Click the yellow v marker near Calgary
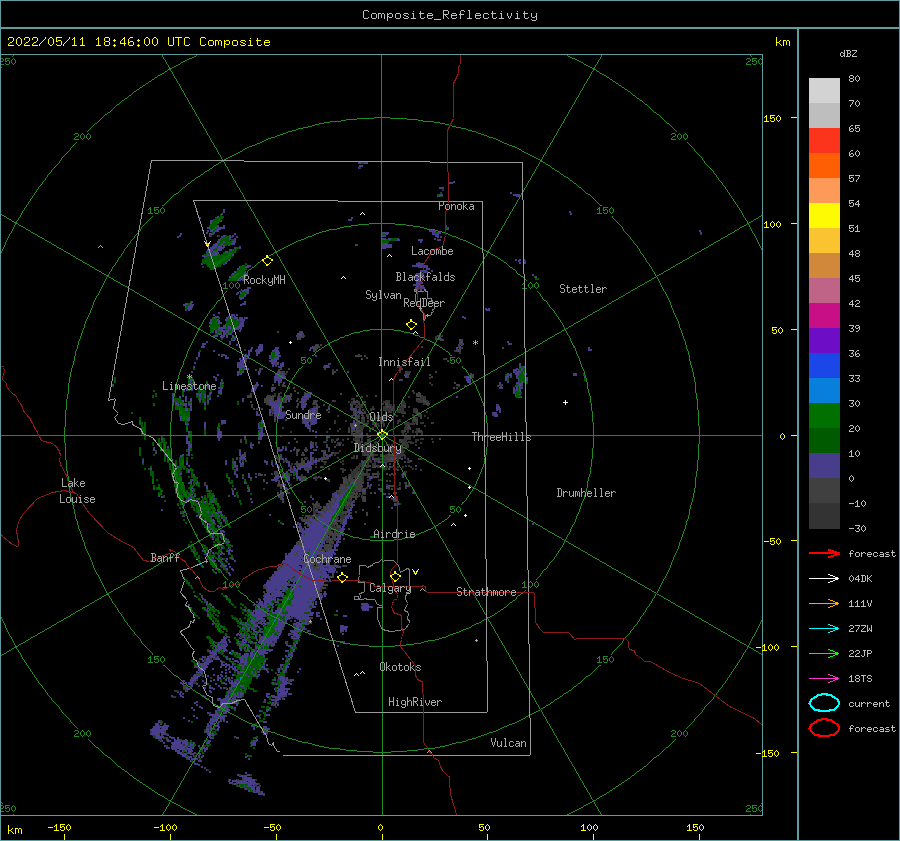This screenshot has width=900, height=841. 415,572
